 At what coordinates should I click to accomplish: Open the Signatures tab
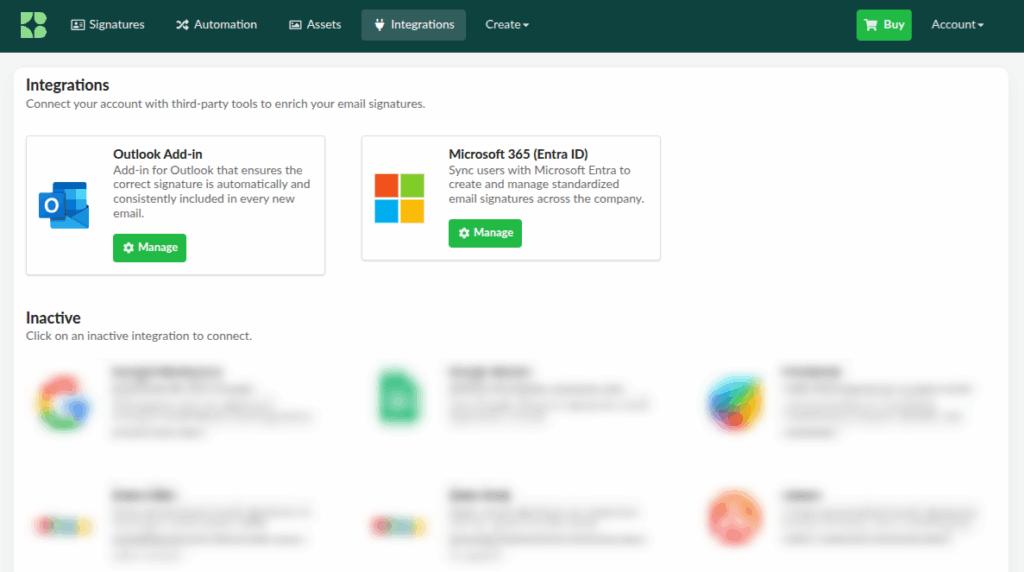pyautogui.click(x=108, y=25)
